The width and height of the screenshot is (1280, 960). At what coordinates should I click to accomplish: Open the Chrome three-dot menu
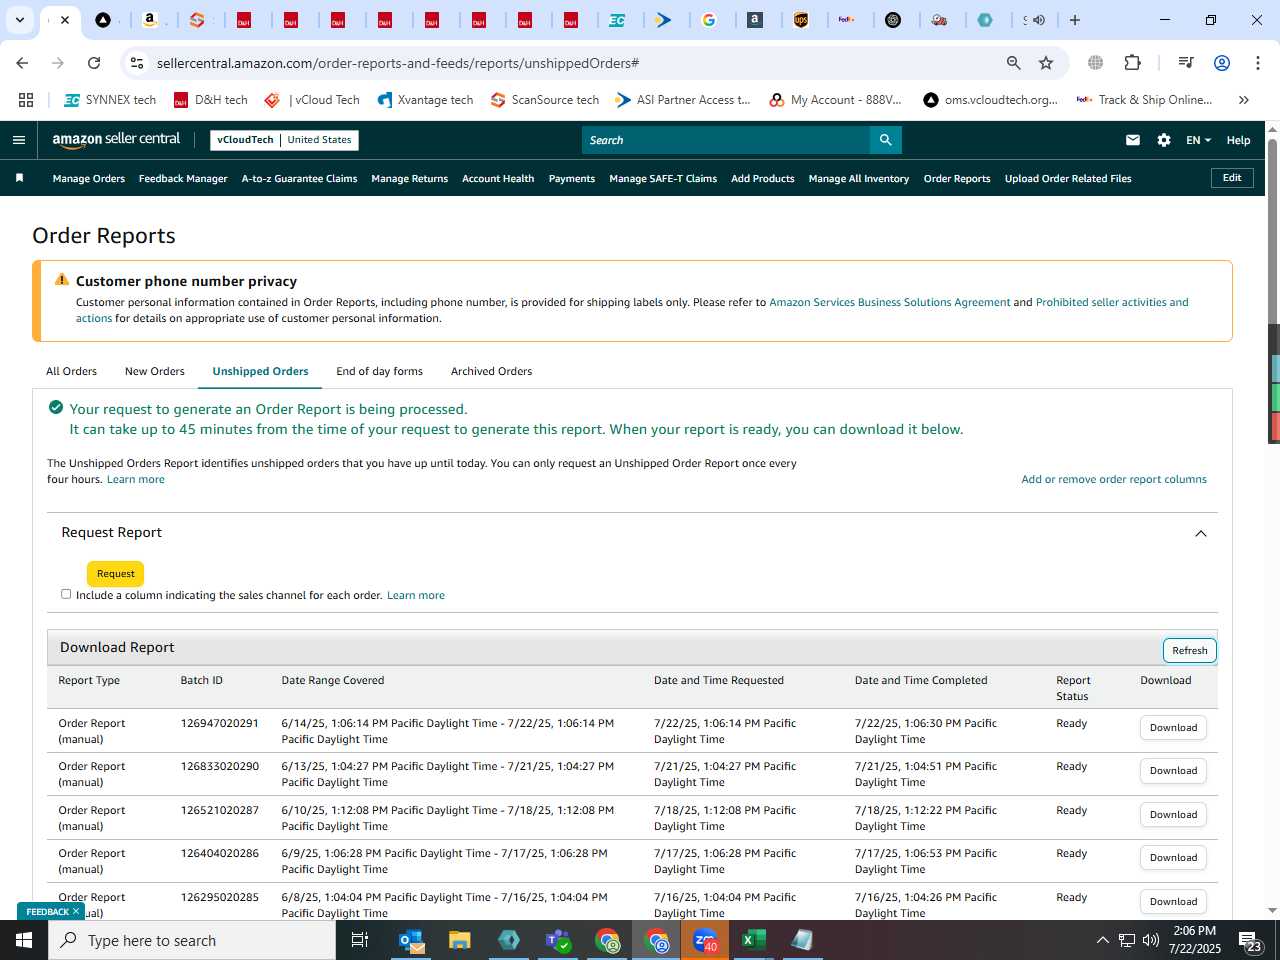point(1257,63)
